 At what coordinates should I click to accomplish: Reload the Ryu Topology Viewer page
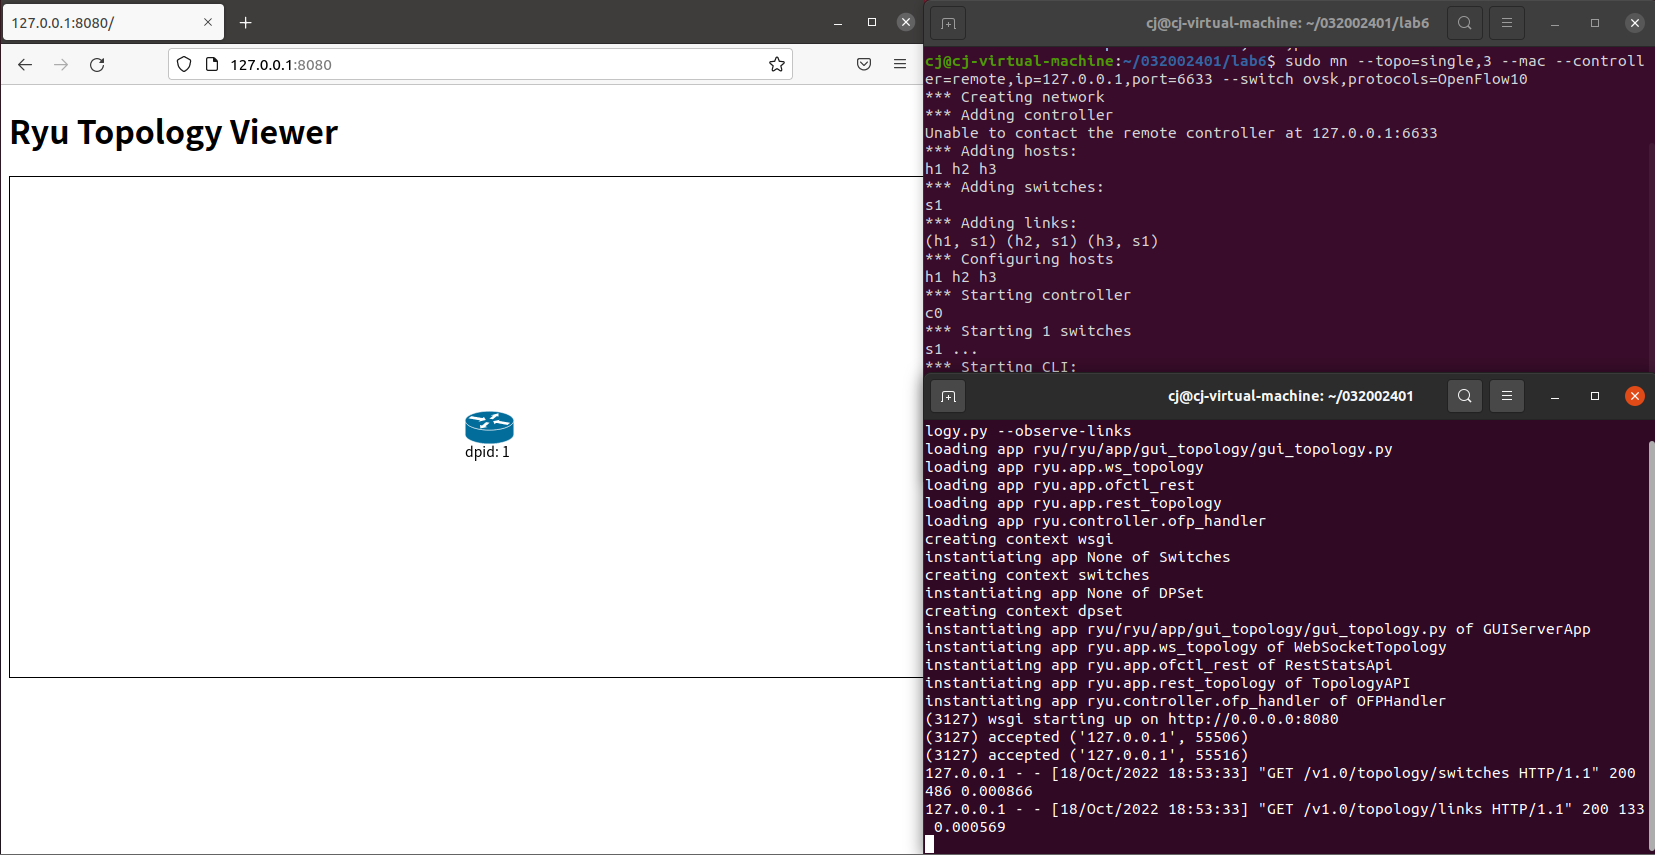coord(97,65)
